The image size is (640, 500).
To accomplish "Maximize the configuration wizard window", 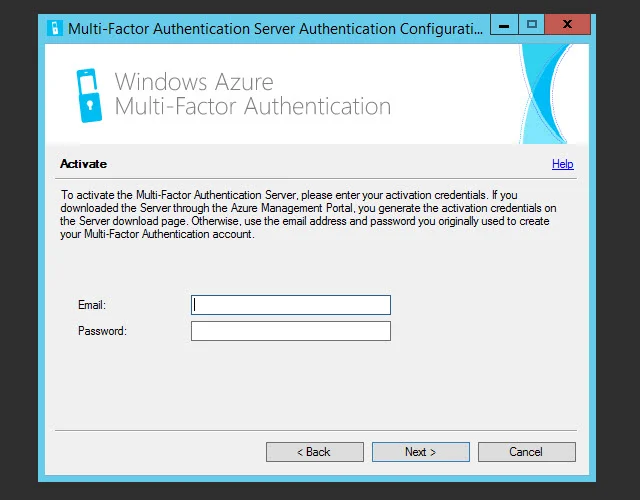I will (531, 24).
